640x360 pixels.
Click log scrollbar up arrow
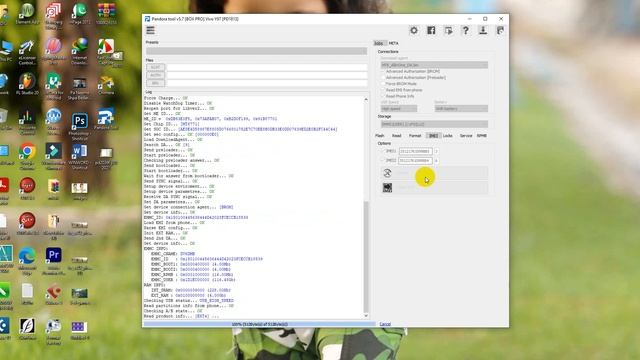click(x=366, y=99)
